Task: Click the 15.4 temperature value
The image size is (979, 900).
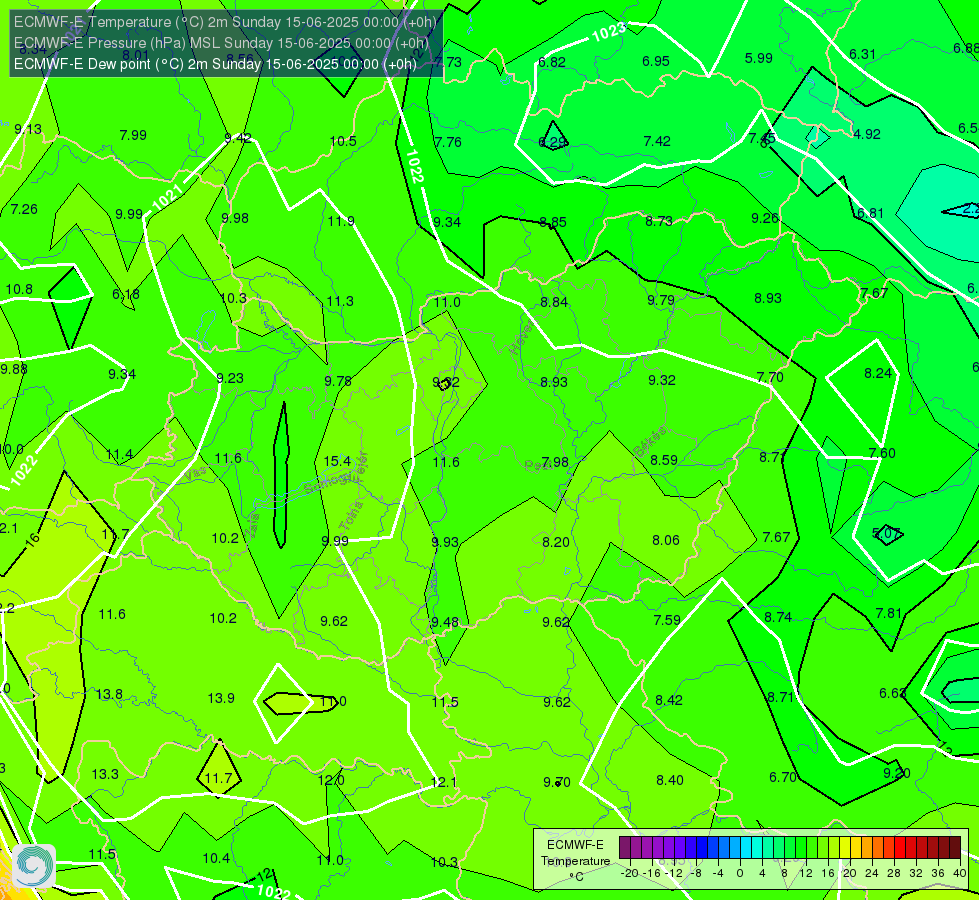Action: point(337,461)
